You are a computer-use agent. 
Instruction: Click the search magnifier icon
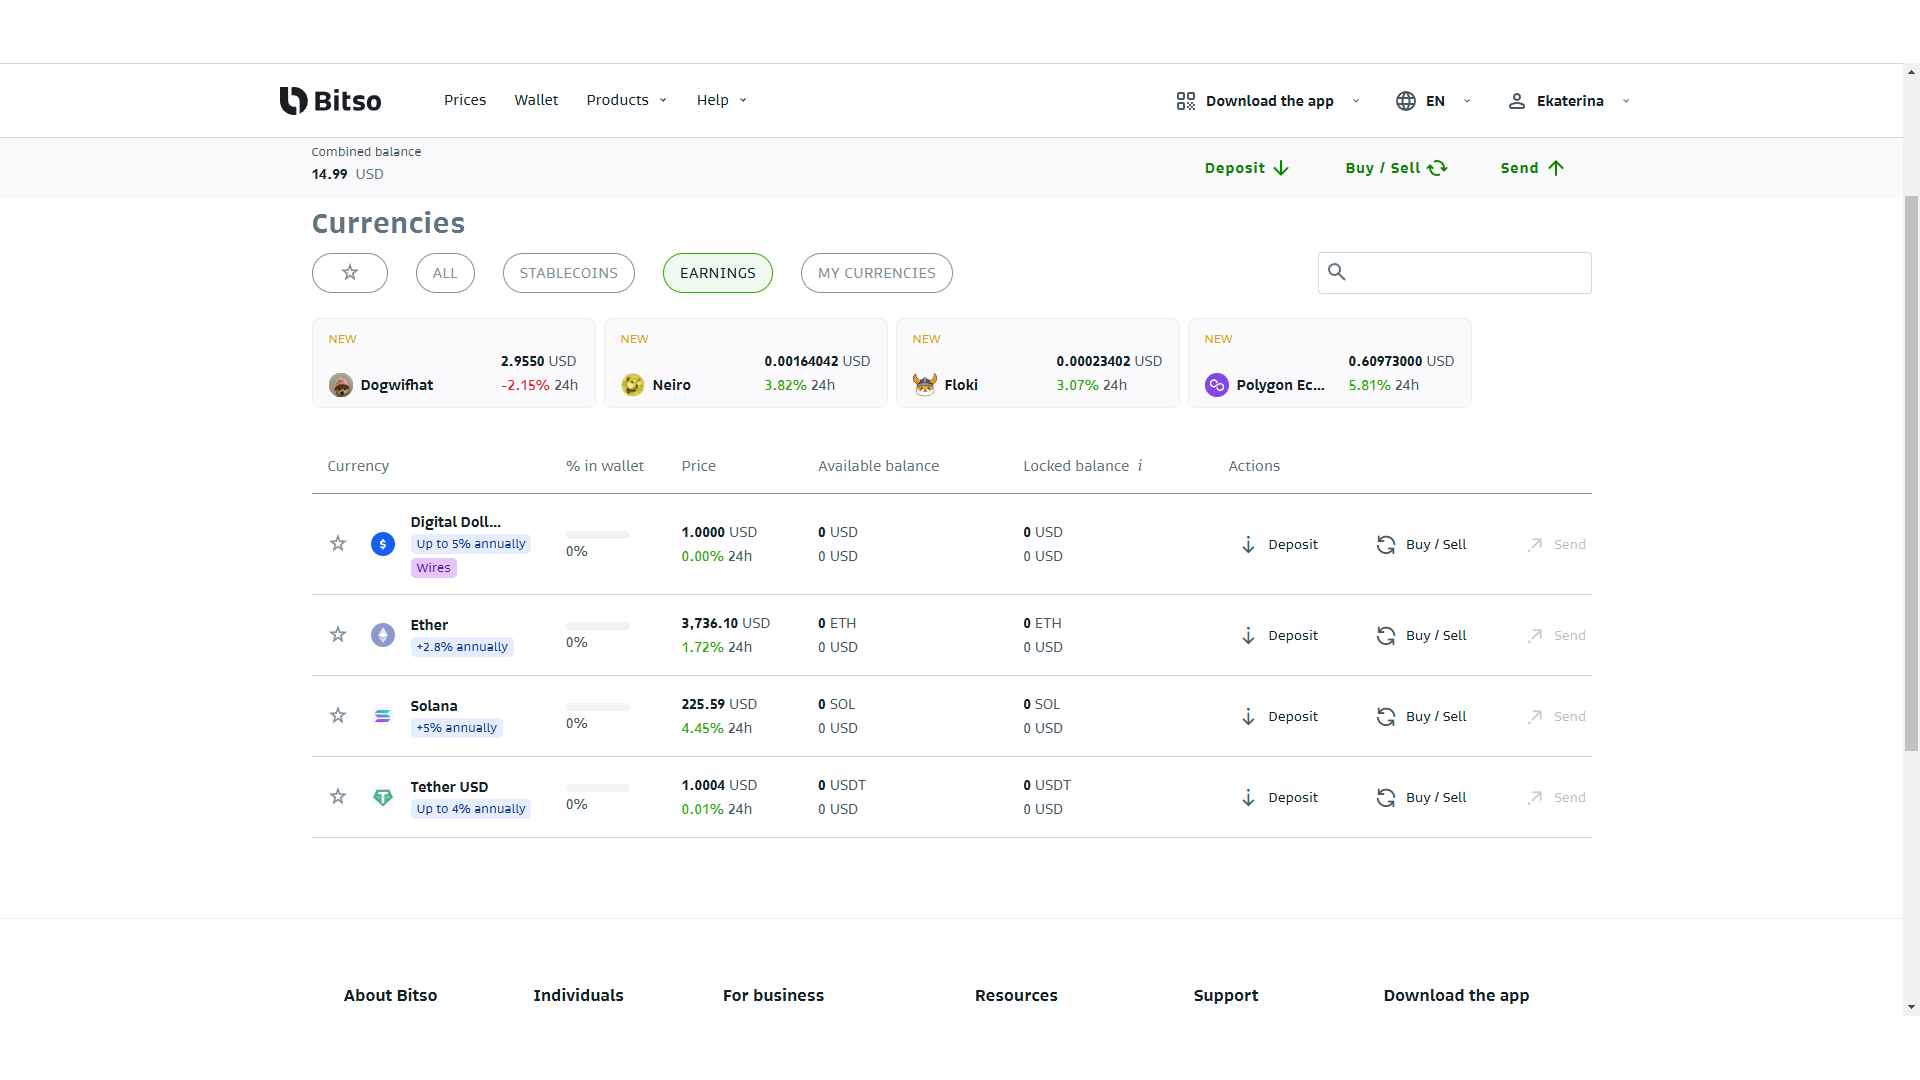coord(1337,271)
